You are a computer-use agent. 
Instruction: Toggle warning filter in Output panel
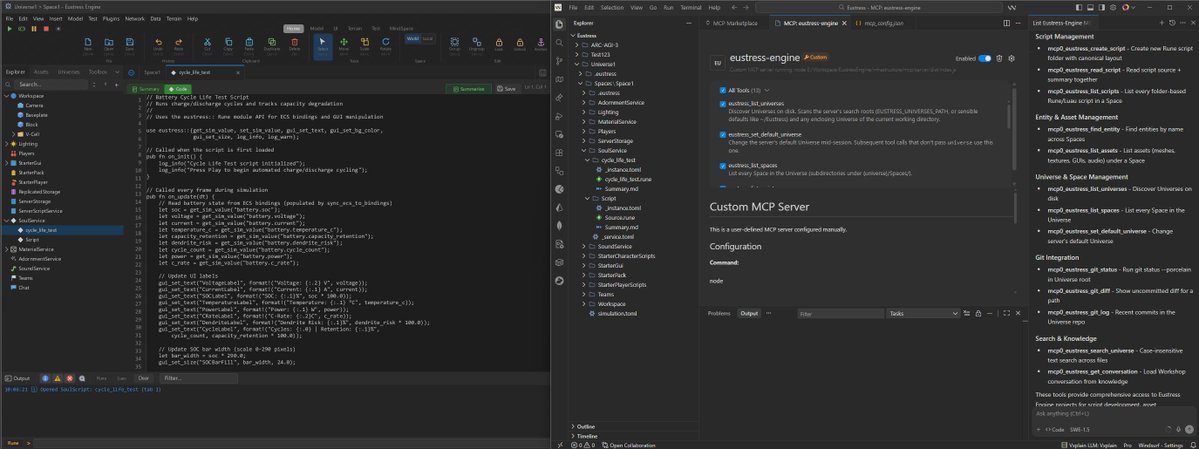(x=57, y=378)
